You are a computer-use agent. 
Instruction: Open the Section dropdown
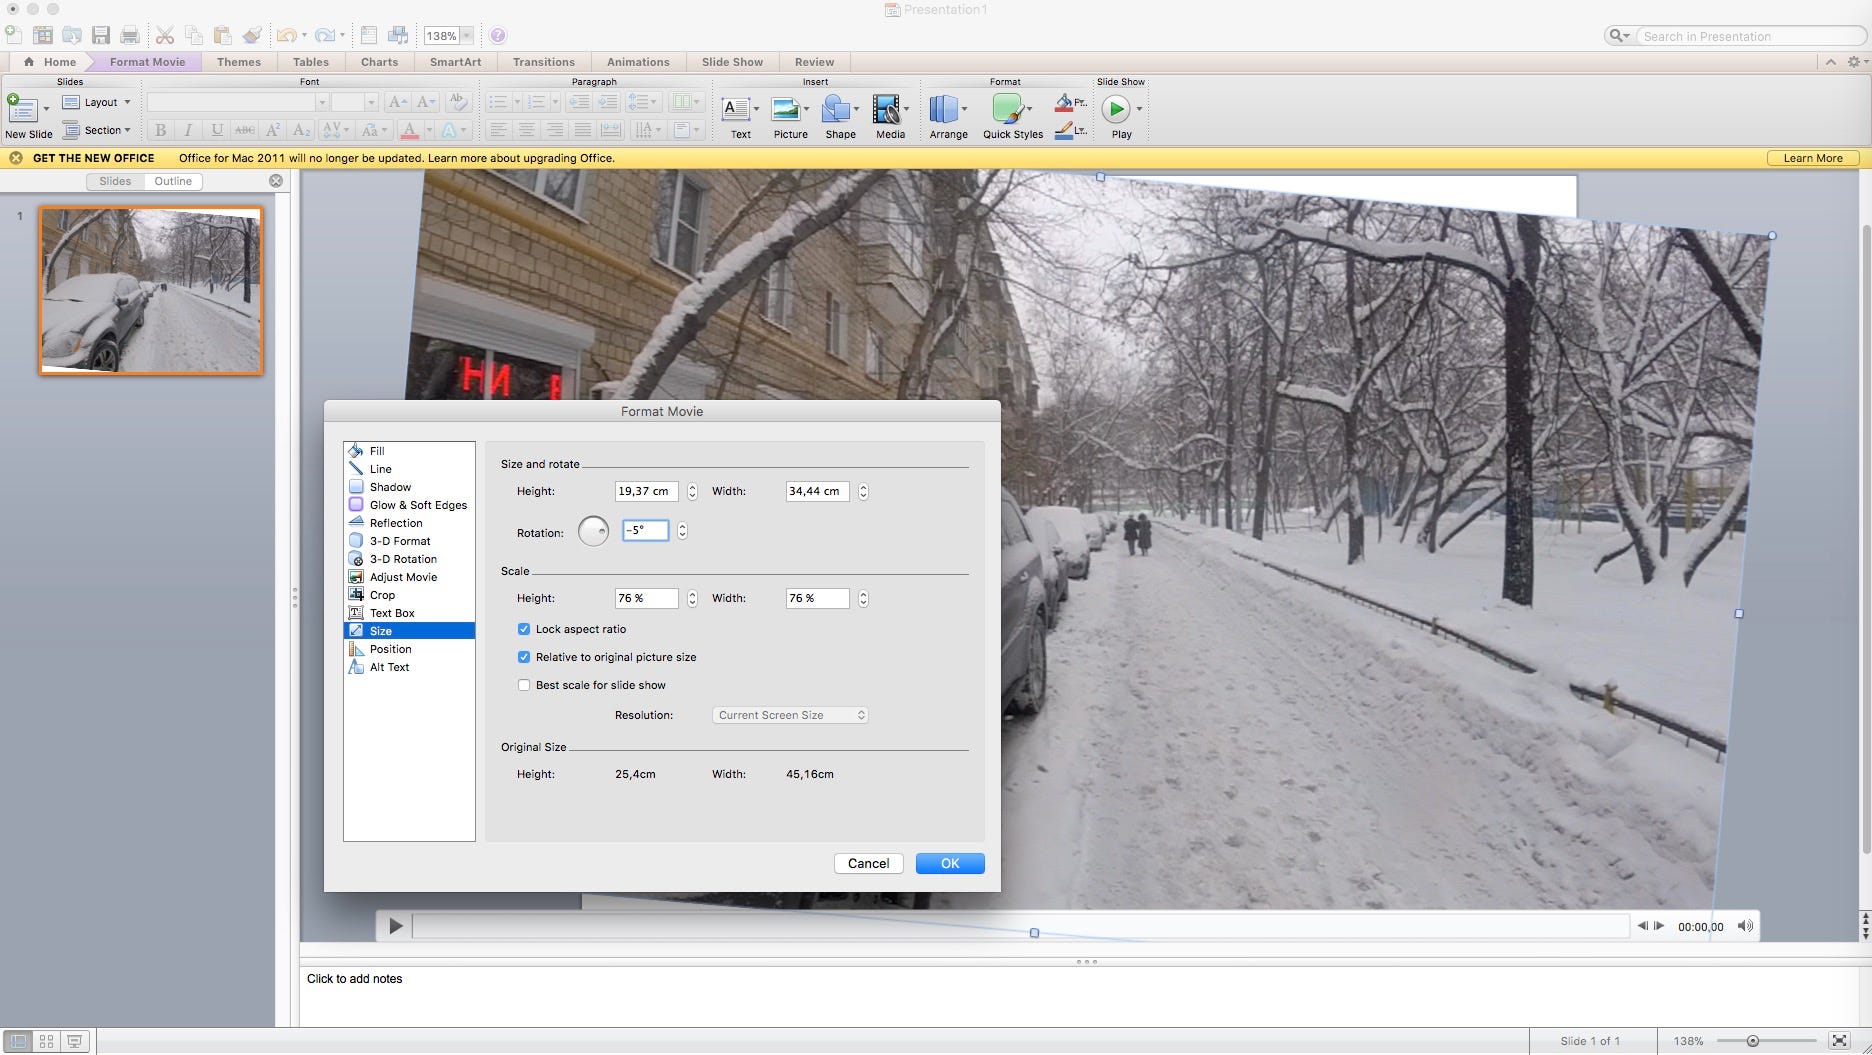click(97, 130)
